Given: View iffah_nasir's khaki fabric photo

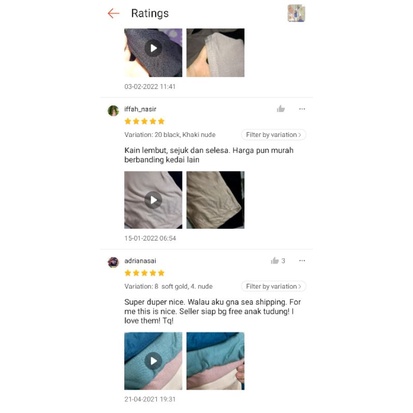Looking at the screenshot, I should click(x=215, y=200).
